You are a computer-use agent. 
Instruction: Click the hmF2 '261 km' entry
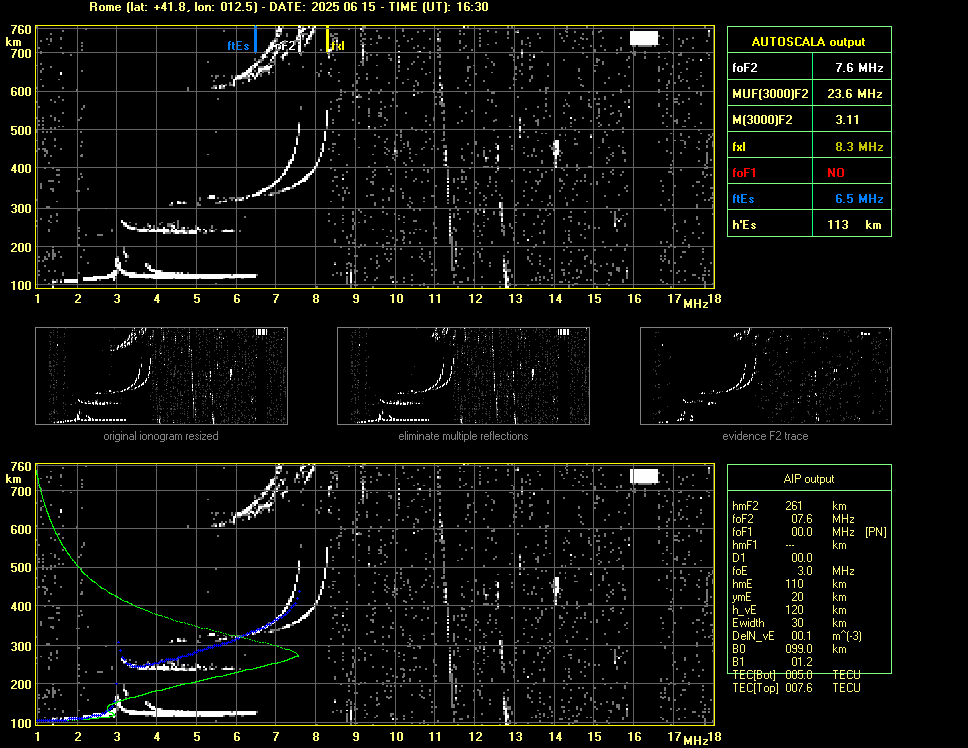pos(789,505)
